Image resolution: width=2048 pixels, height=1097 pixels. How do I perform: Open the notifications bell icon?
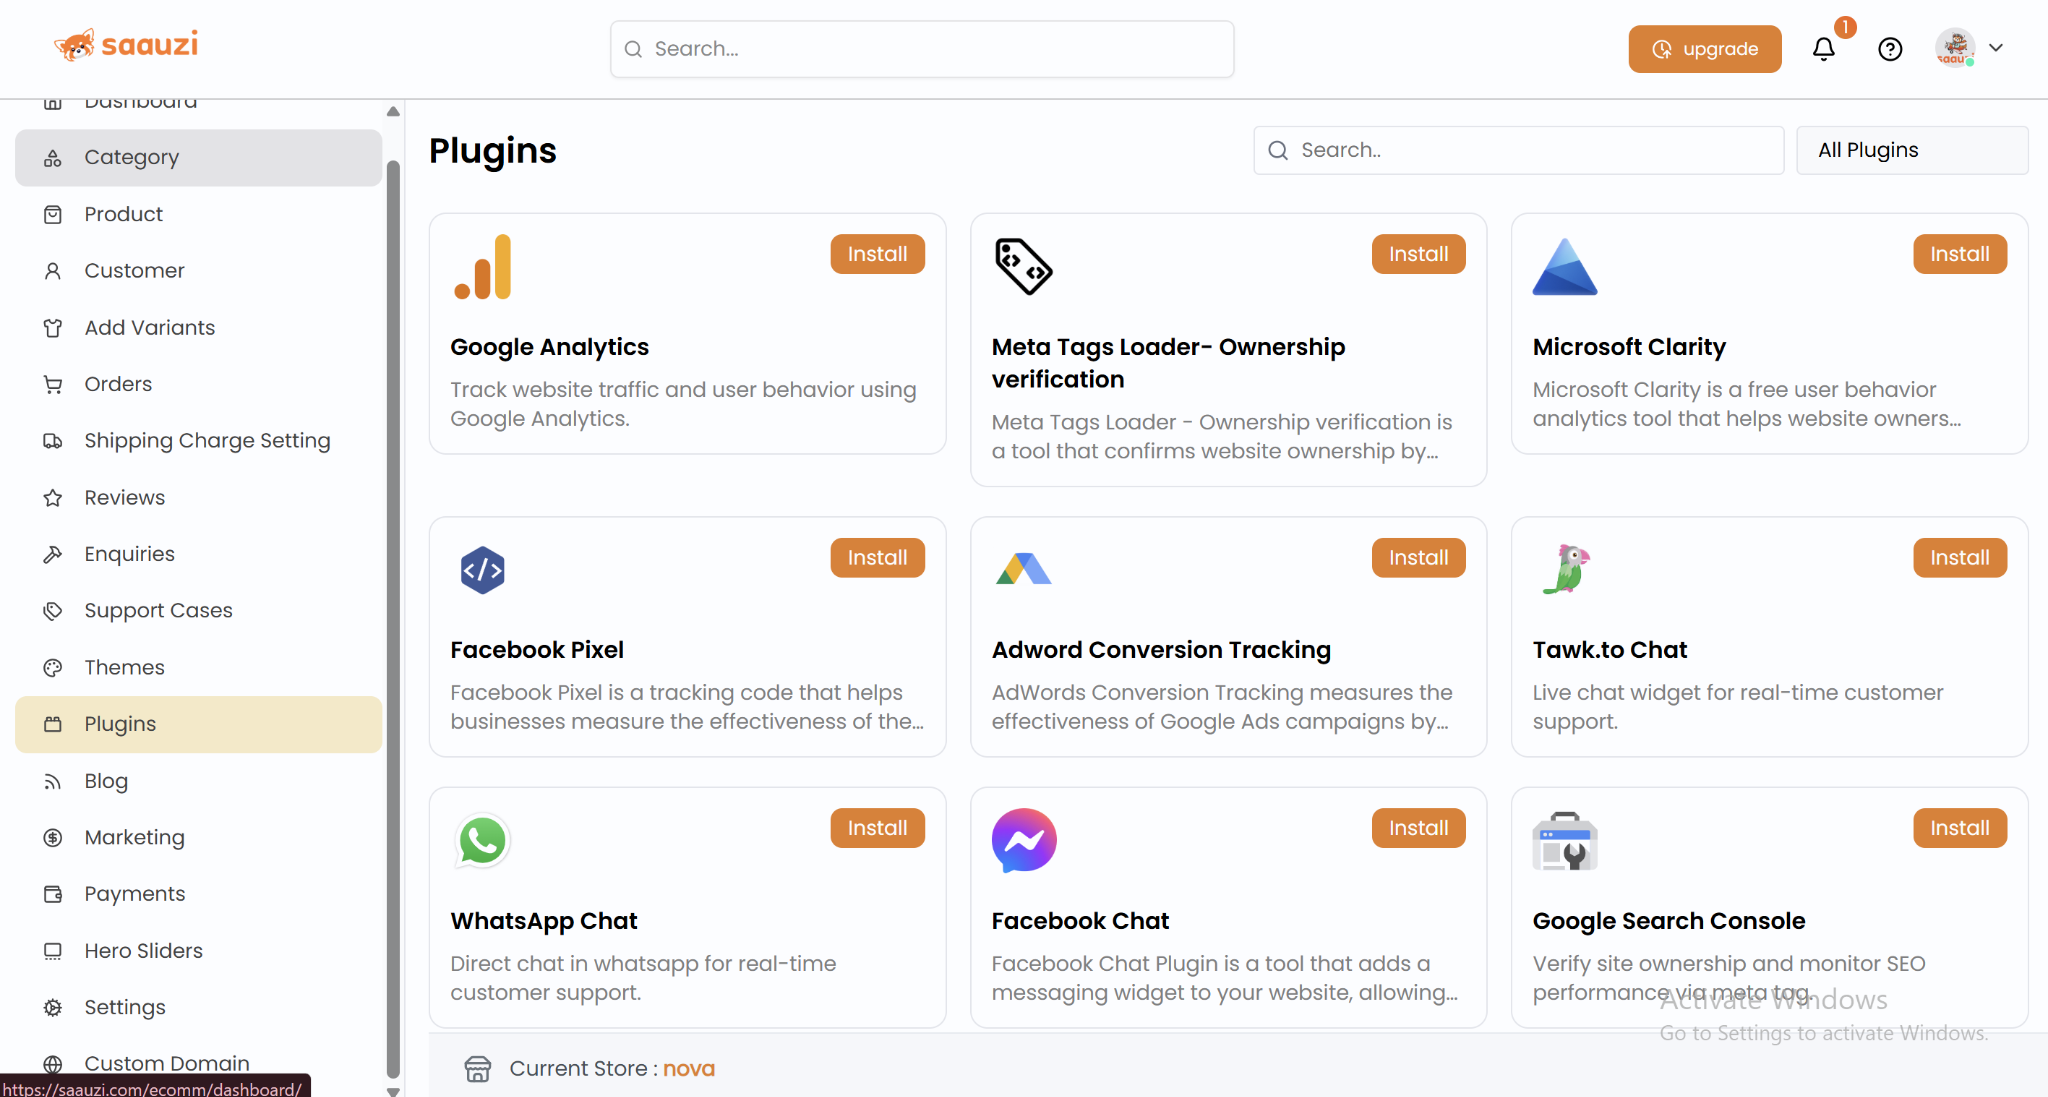click(x=1823, y=49)
